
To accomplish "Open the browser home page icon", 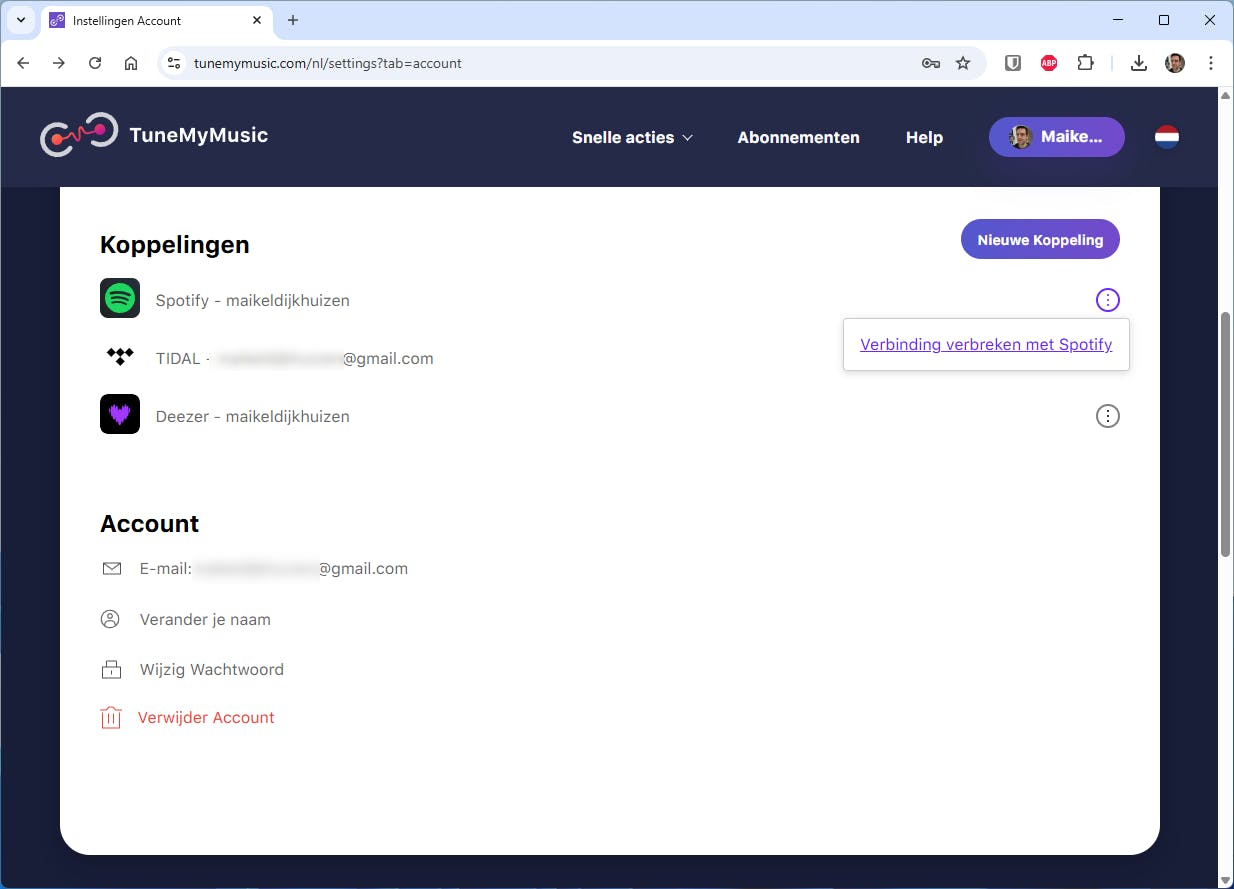I will tap(131, 63).
